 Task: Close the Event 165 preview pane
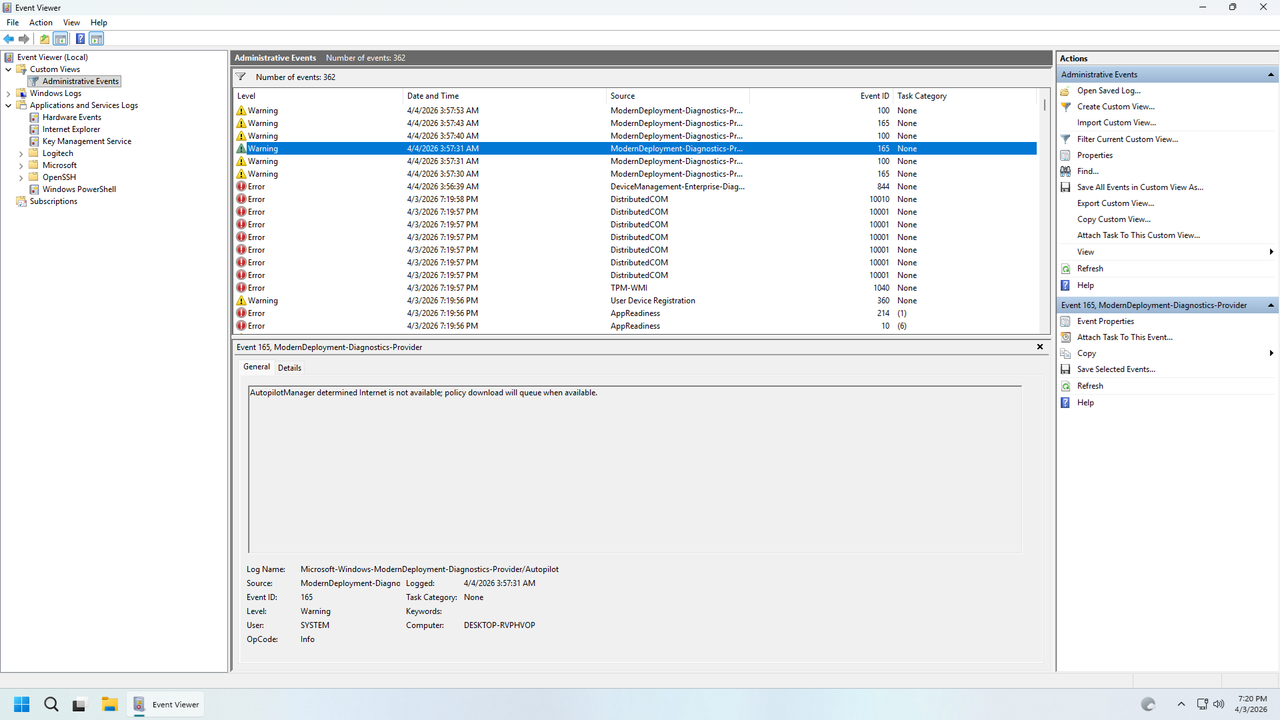pos(1040,347)
